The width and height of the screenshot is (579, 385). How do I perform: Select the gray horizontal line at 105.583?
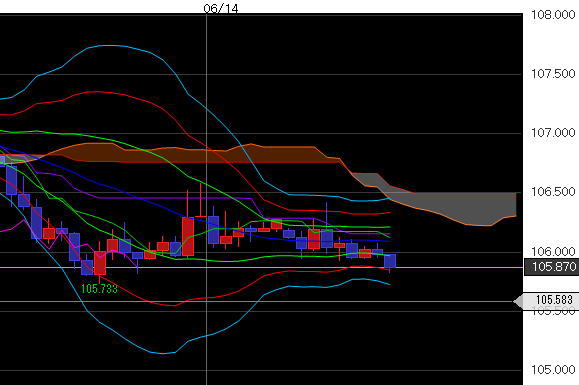pos(261,302)
